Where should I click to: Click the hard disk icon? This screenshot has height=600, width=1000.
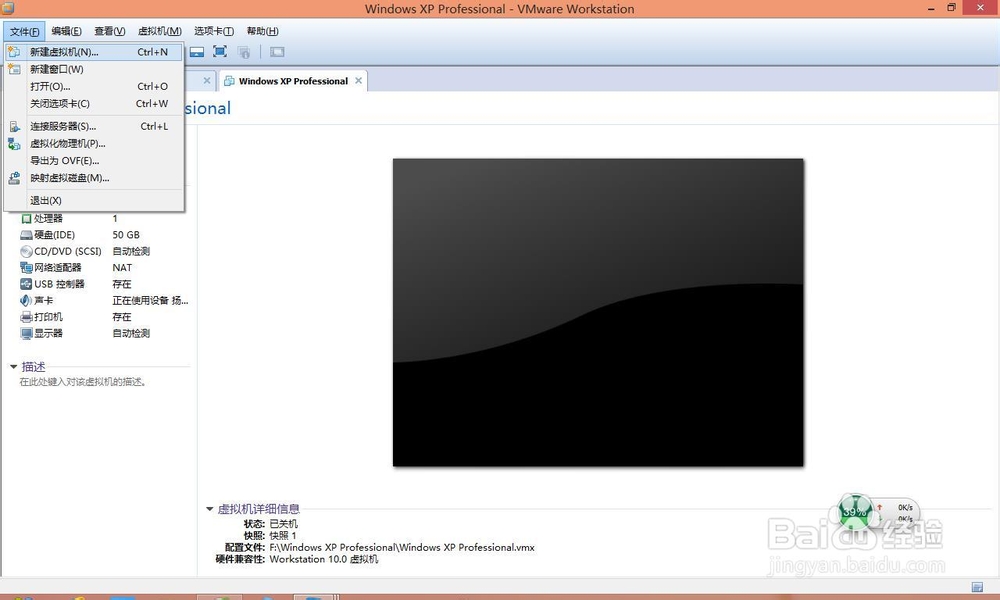pos(26,235)
